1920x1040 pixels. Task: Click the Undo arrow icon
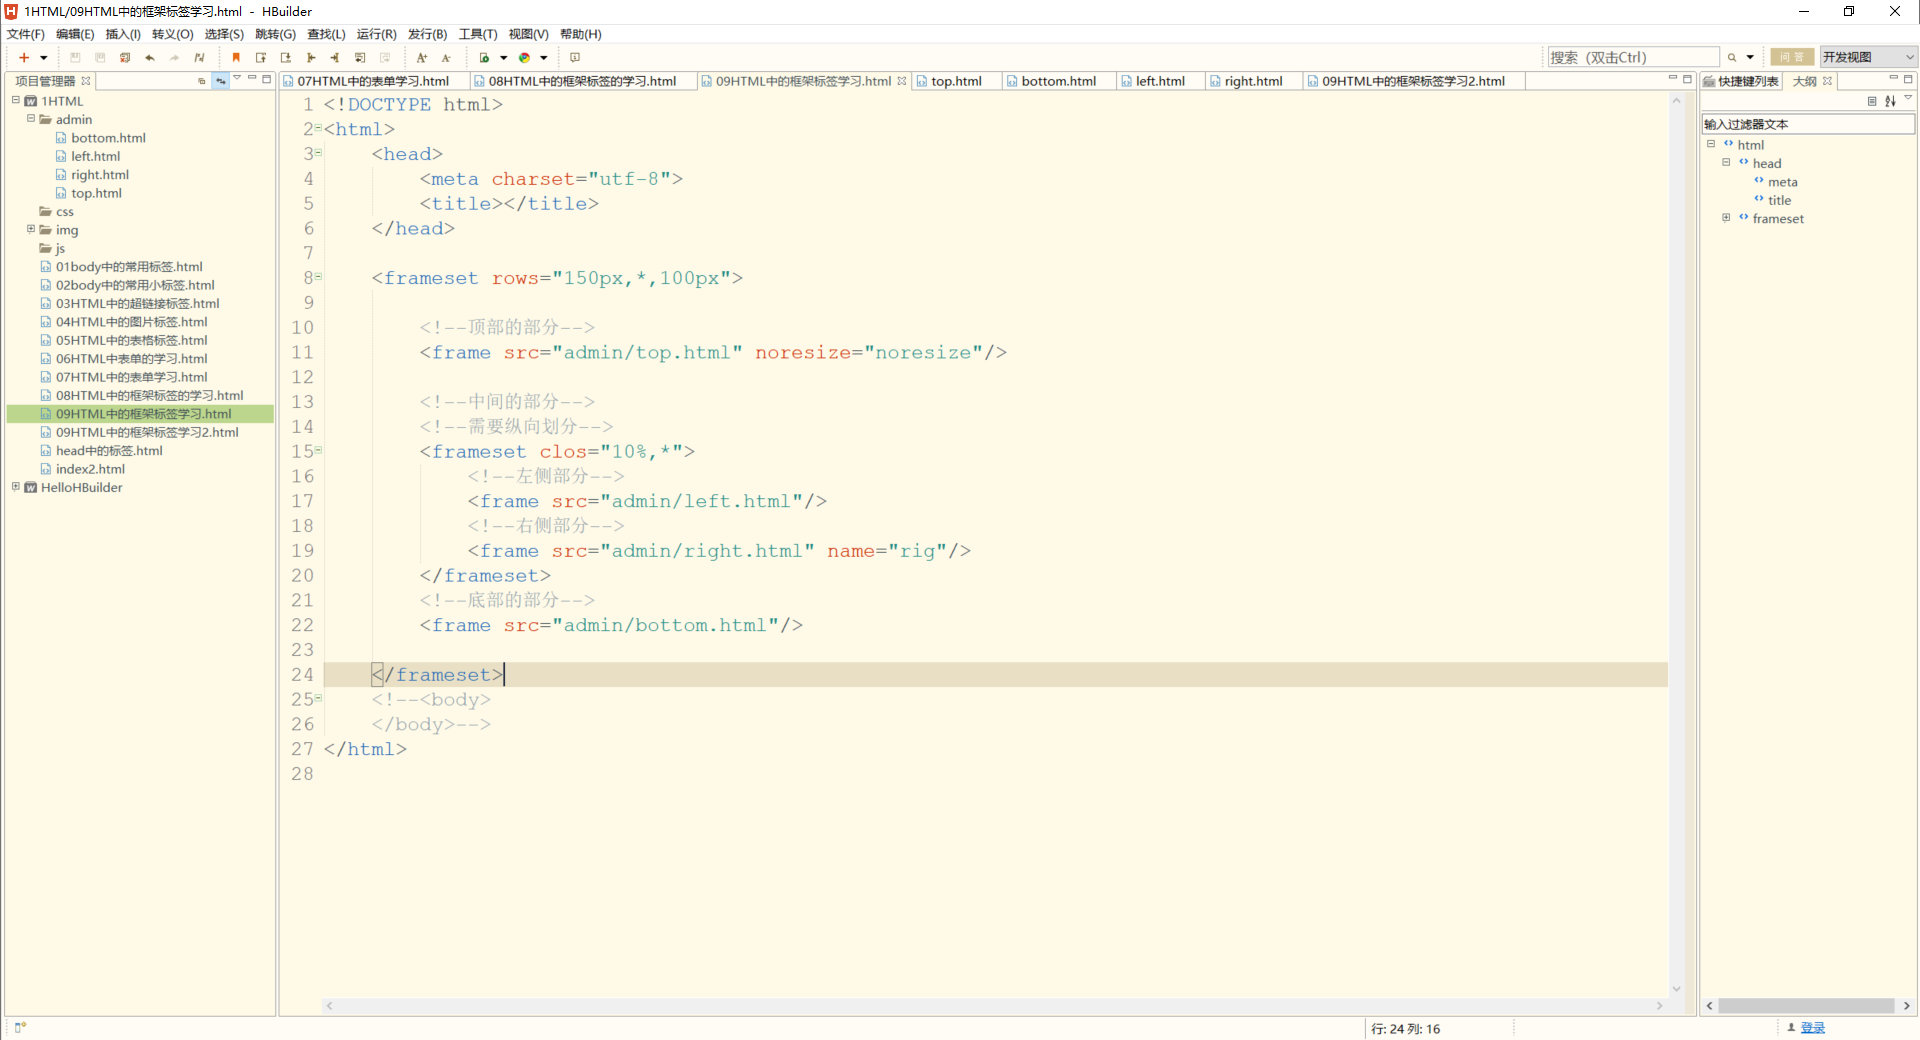pyautogui.click(x=150, y=58)
